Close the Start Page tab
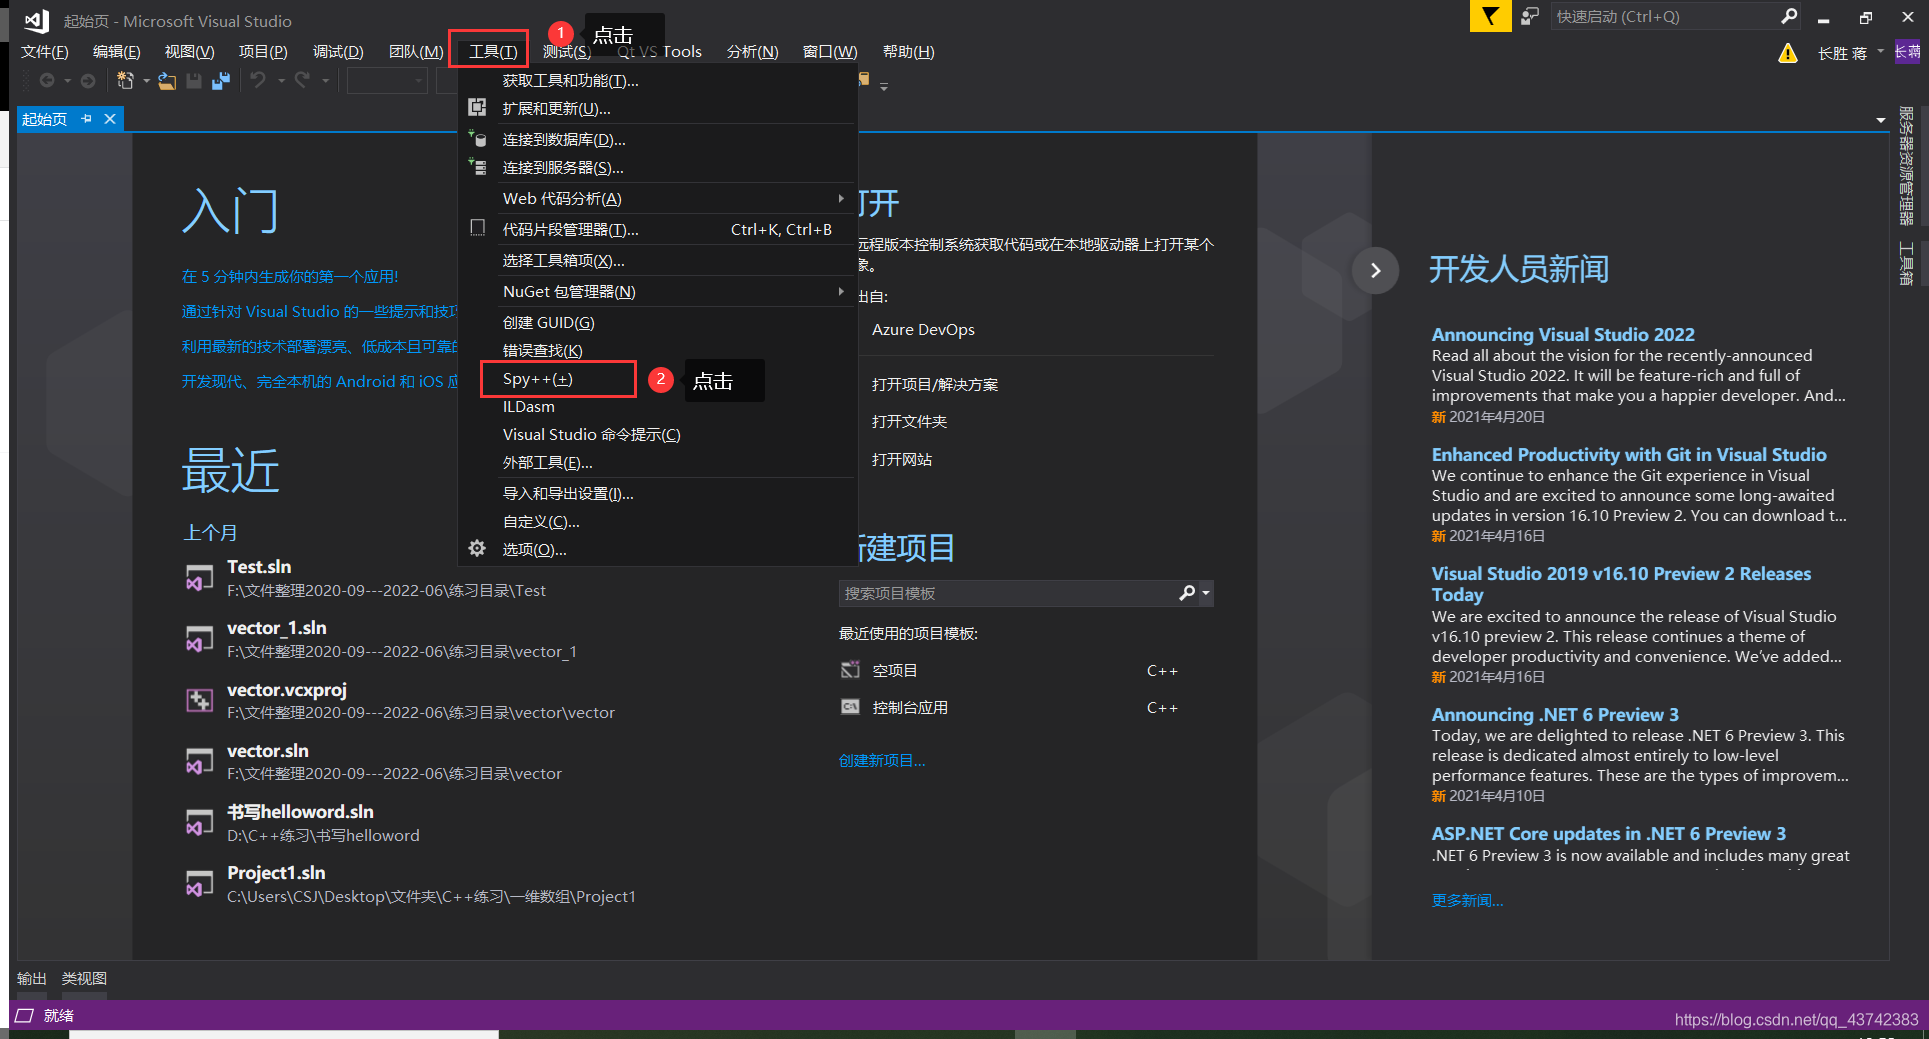1929x1039 pixels. (x=110, y=119)
